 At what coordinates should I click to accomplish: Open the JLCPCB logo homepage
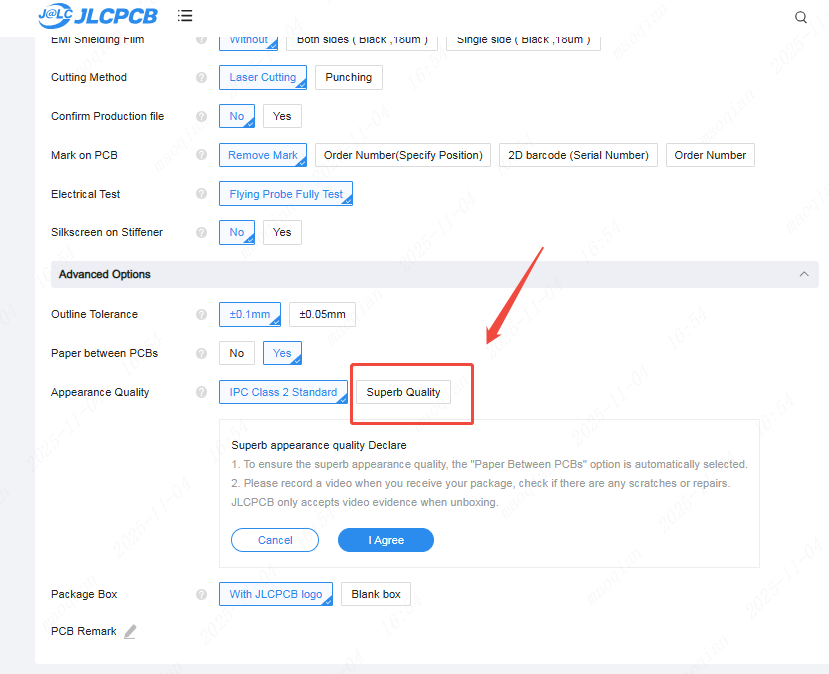[x=98, y=15]
